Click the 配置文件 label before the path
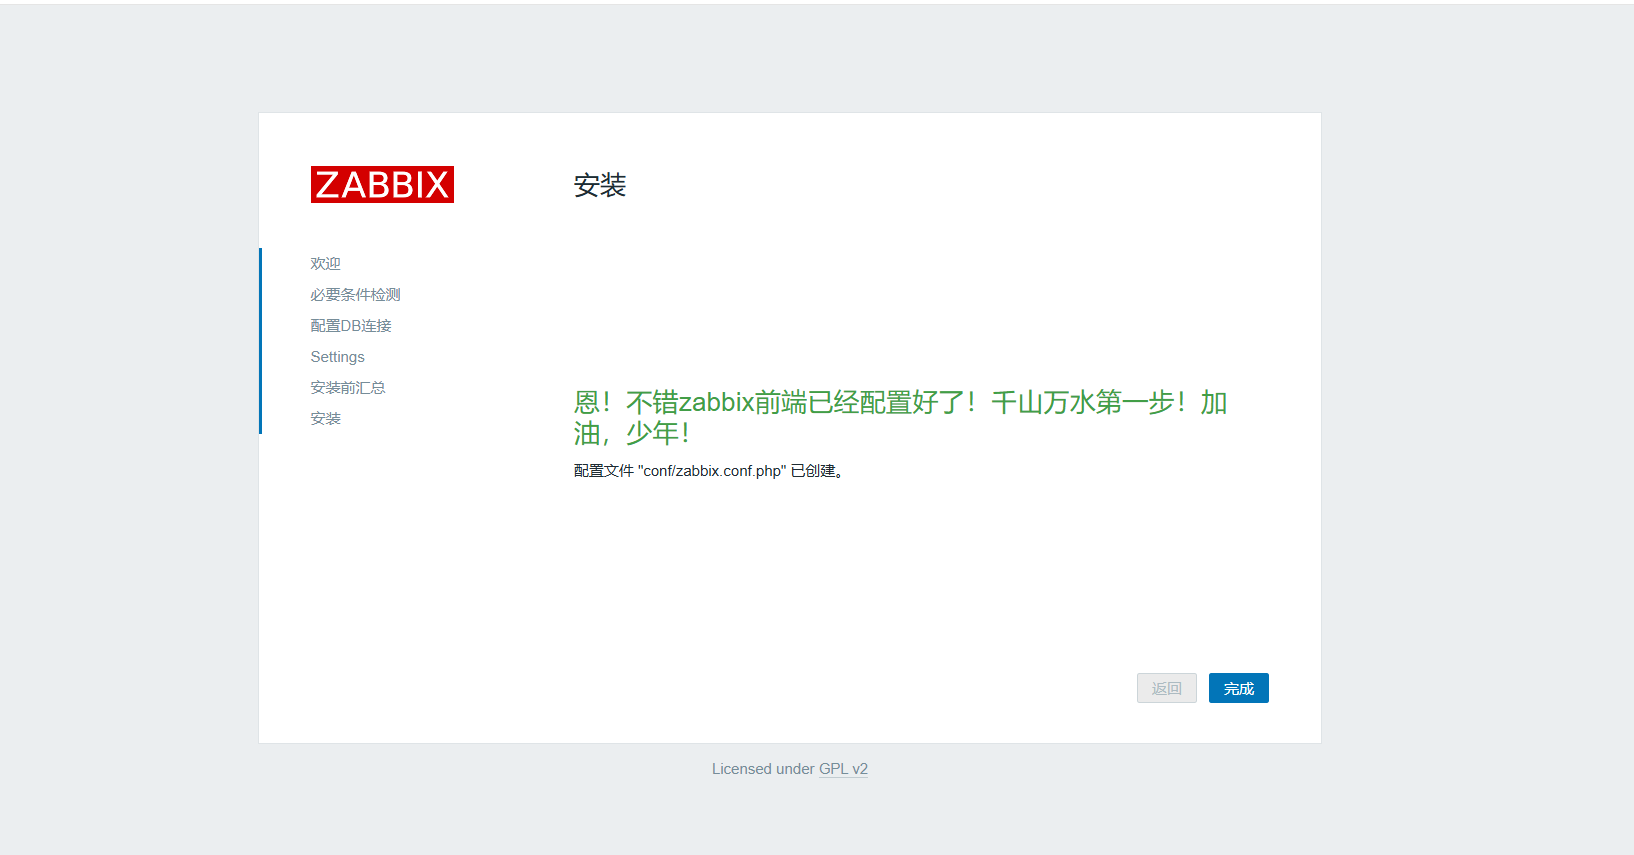 [x=603, y=471]
